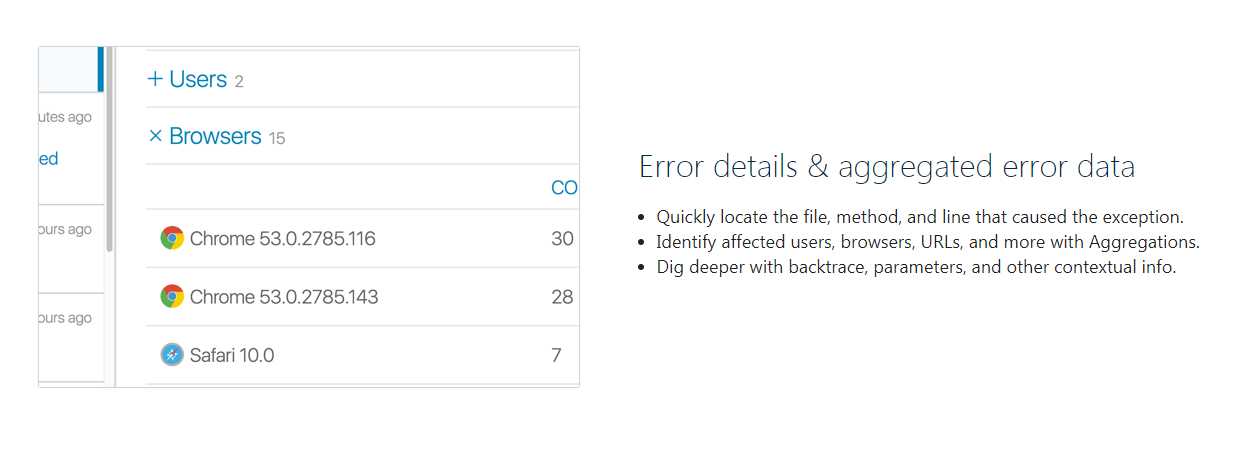Click the plus icon beside Users
The height and width of the screenshot is (454, 1258).
point(155,79)
